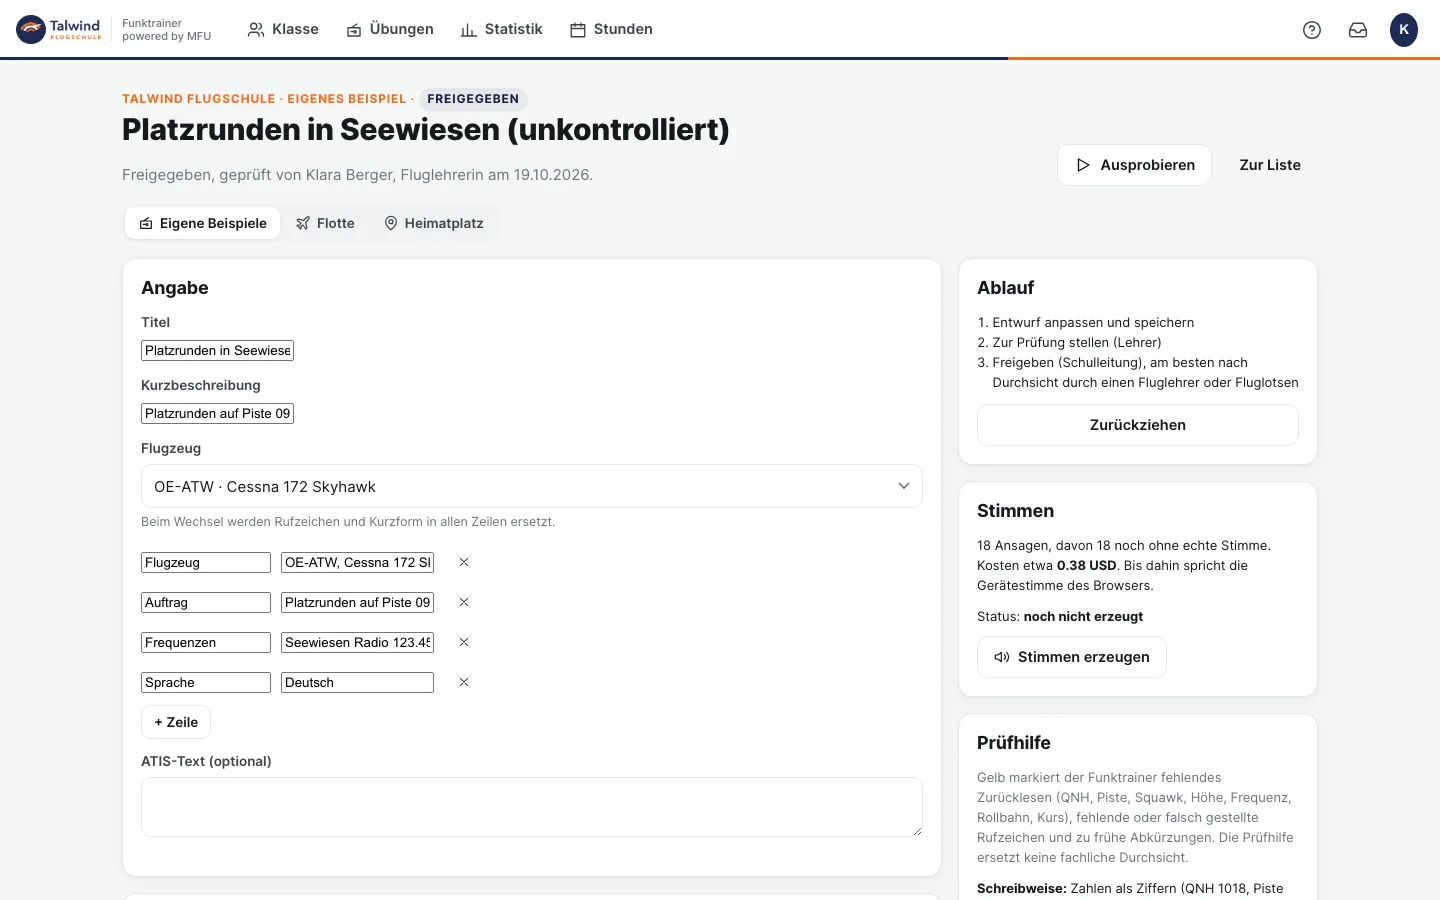This screenshot has width=1440, height=900.
Task: Edit the Frequenzen label field
Action: (x=206, y=643)
